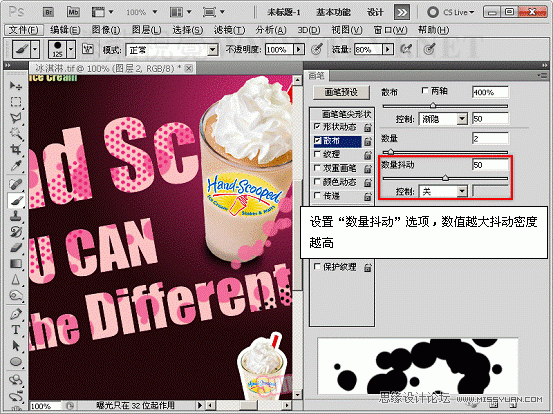Select the Horizontal Type tool
Screen dimensions: 553x414
(16, 330)
